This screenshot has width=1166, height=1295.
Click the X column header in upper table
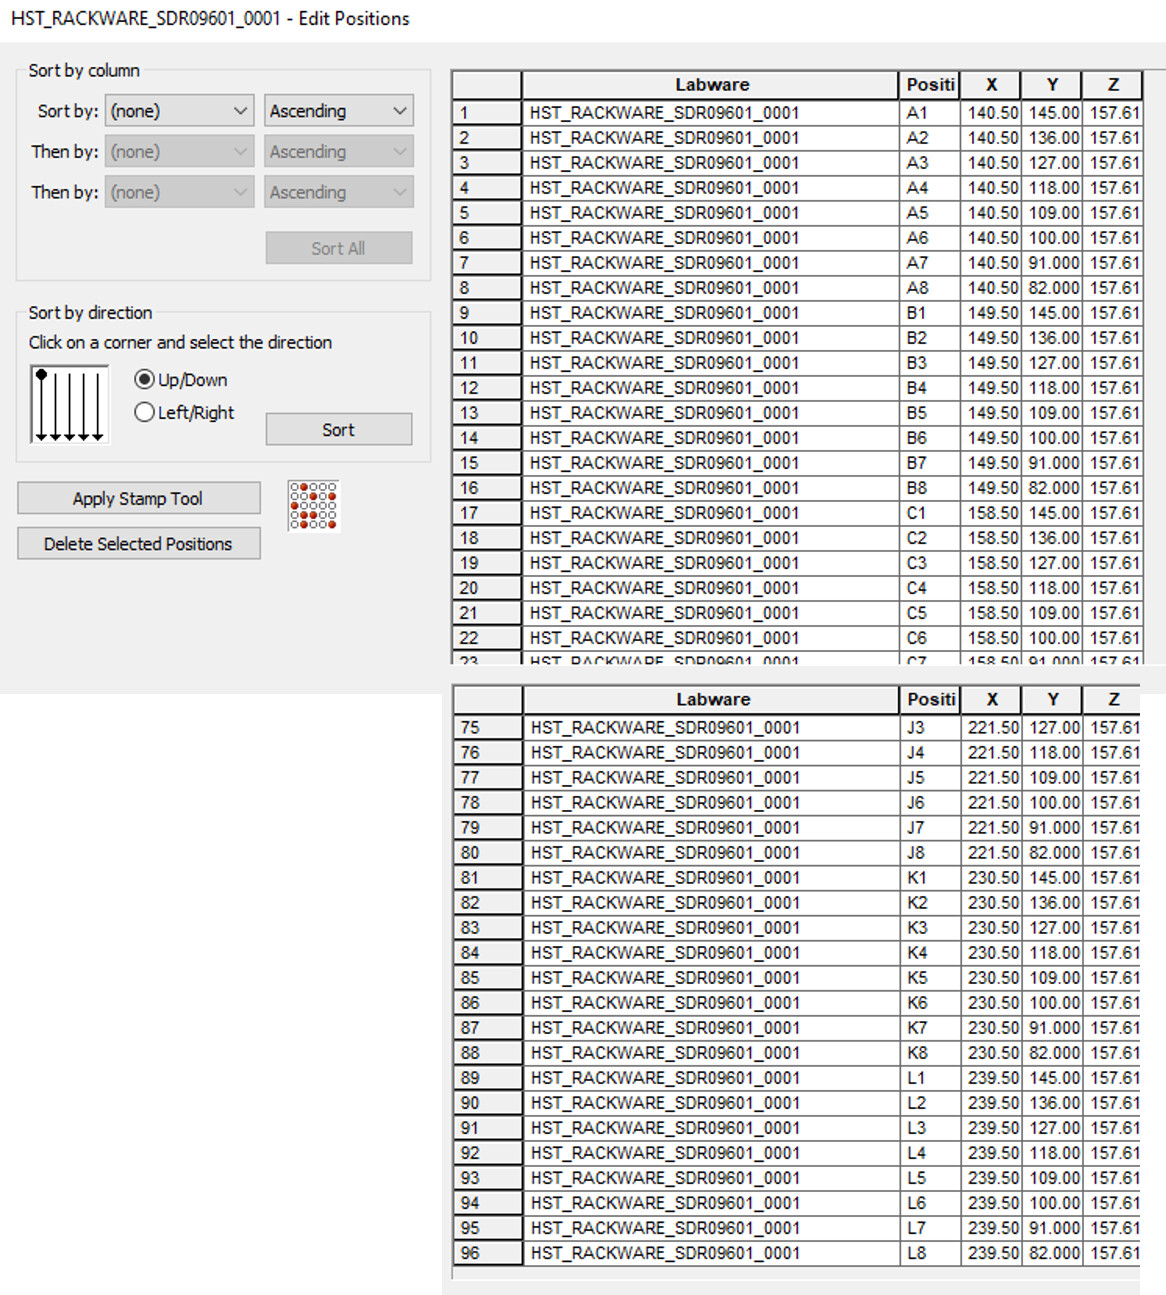(x=991, y=85)
